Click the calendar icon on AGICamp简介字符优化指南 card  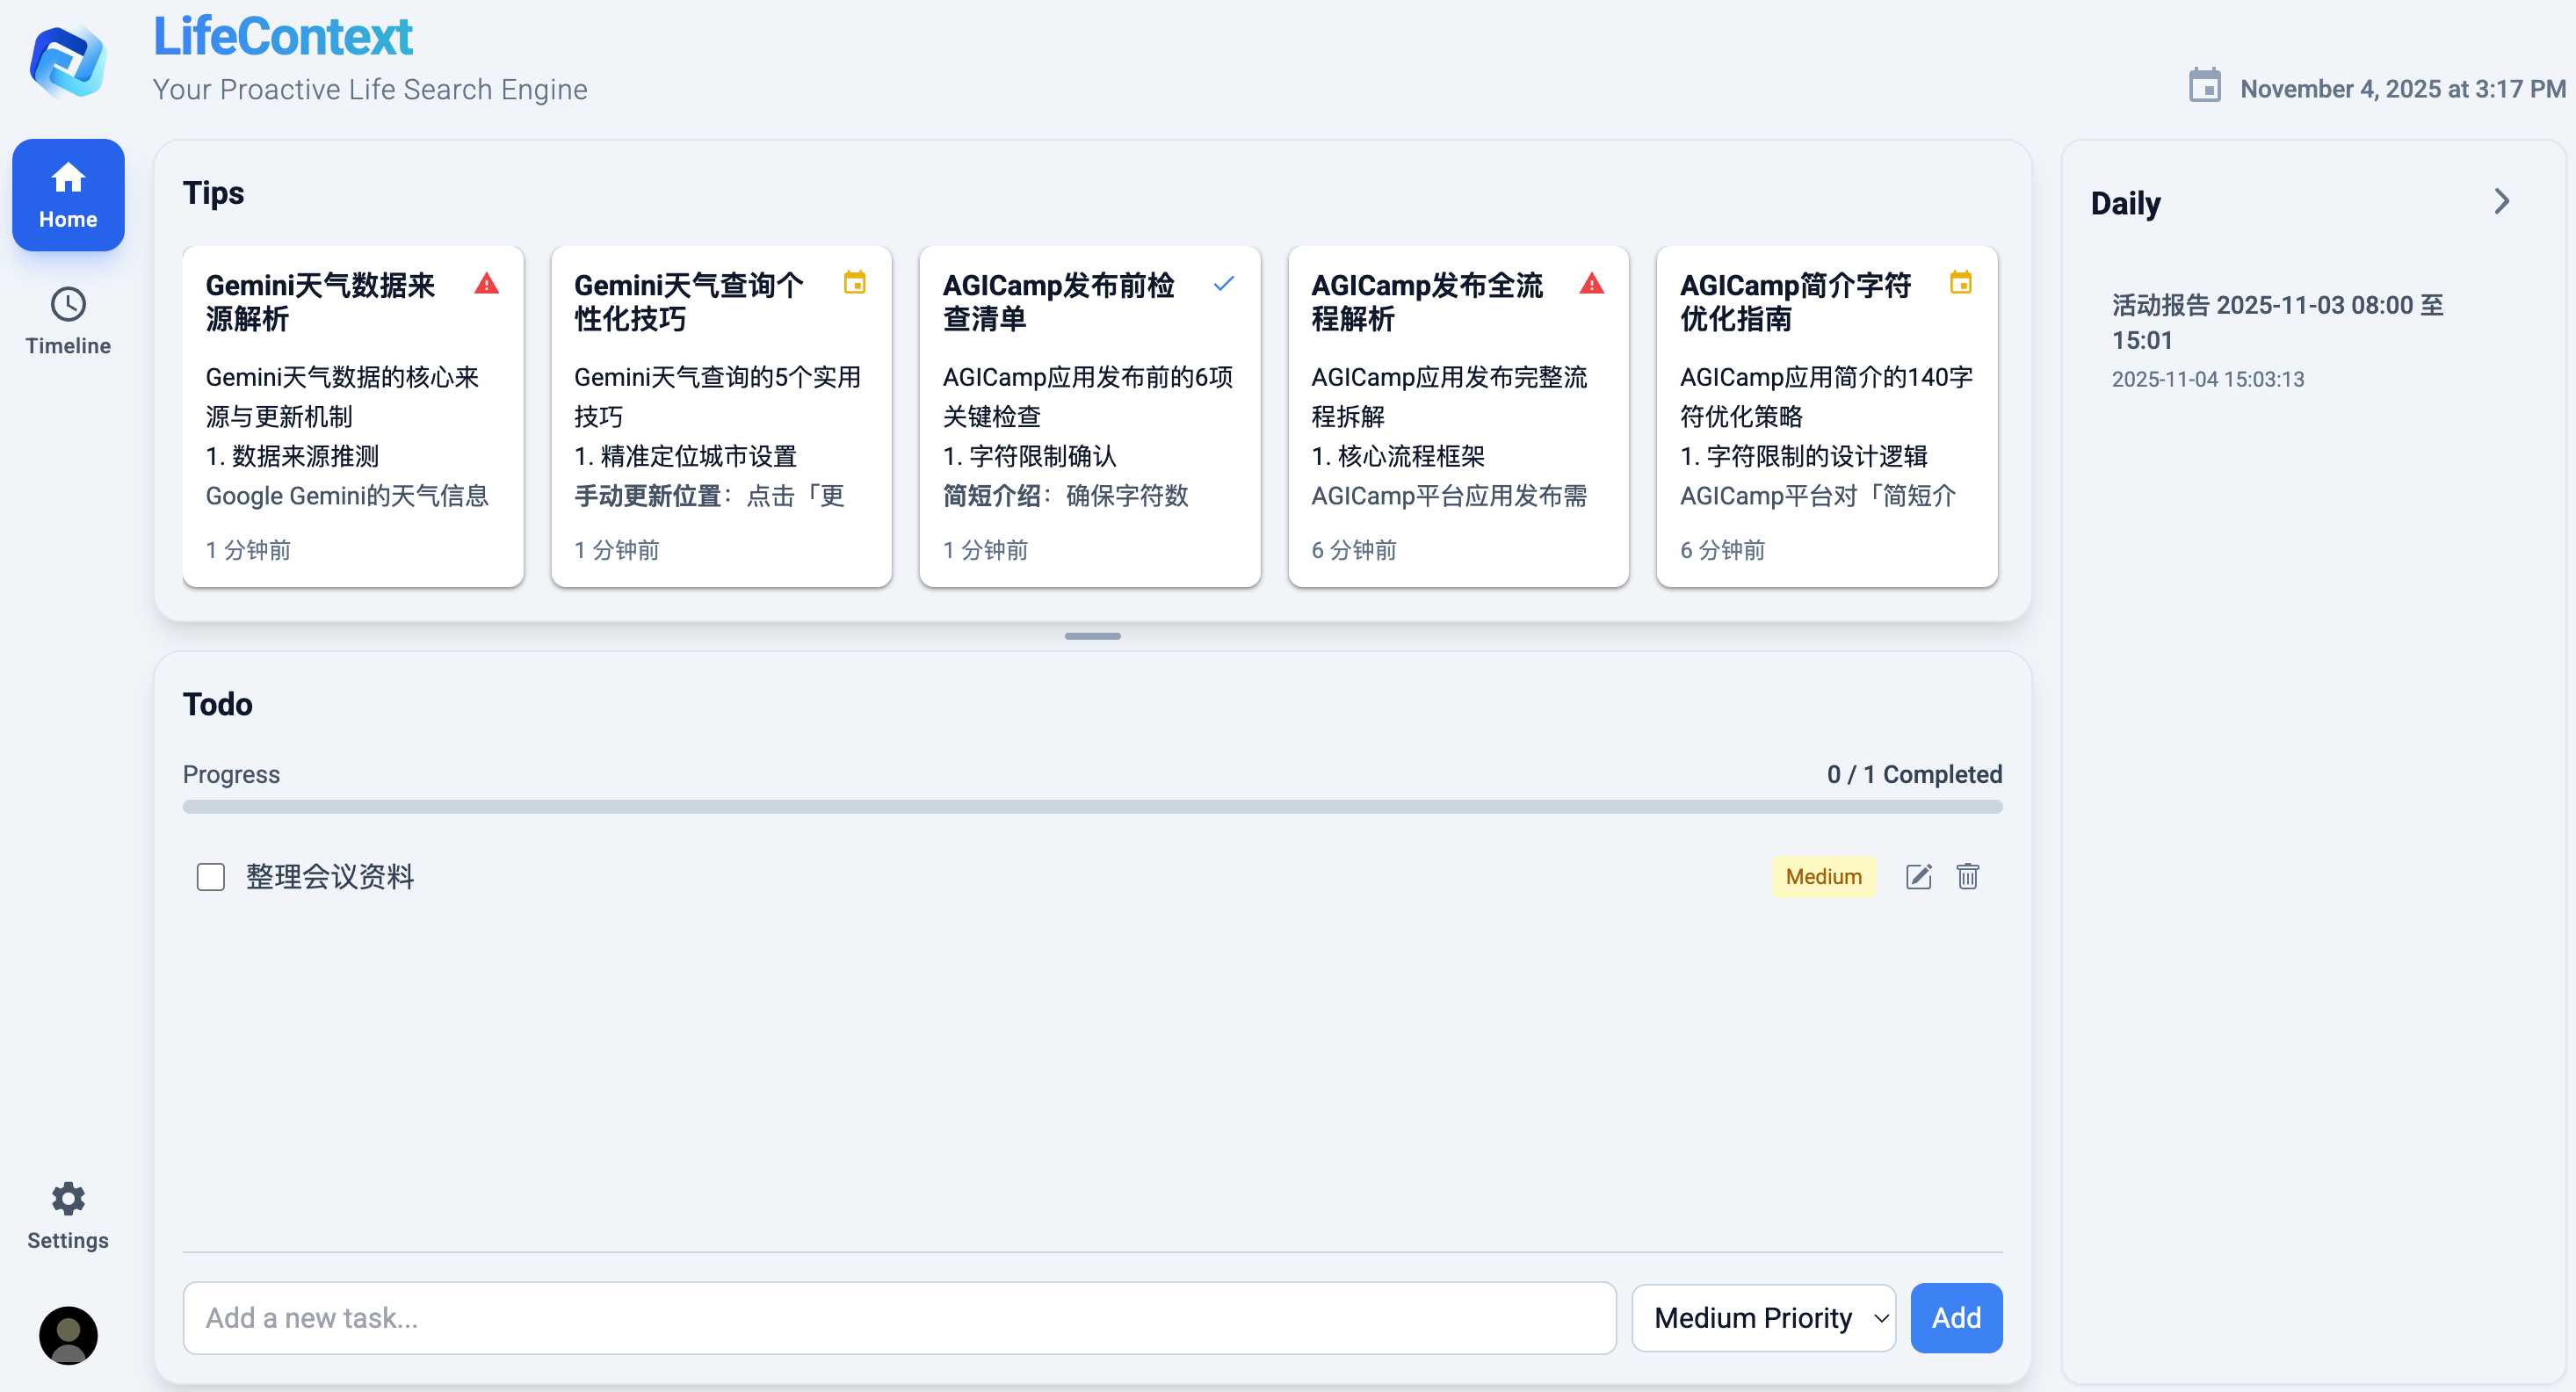click(x=1961, y=284)
